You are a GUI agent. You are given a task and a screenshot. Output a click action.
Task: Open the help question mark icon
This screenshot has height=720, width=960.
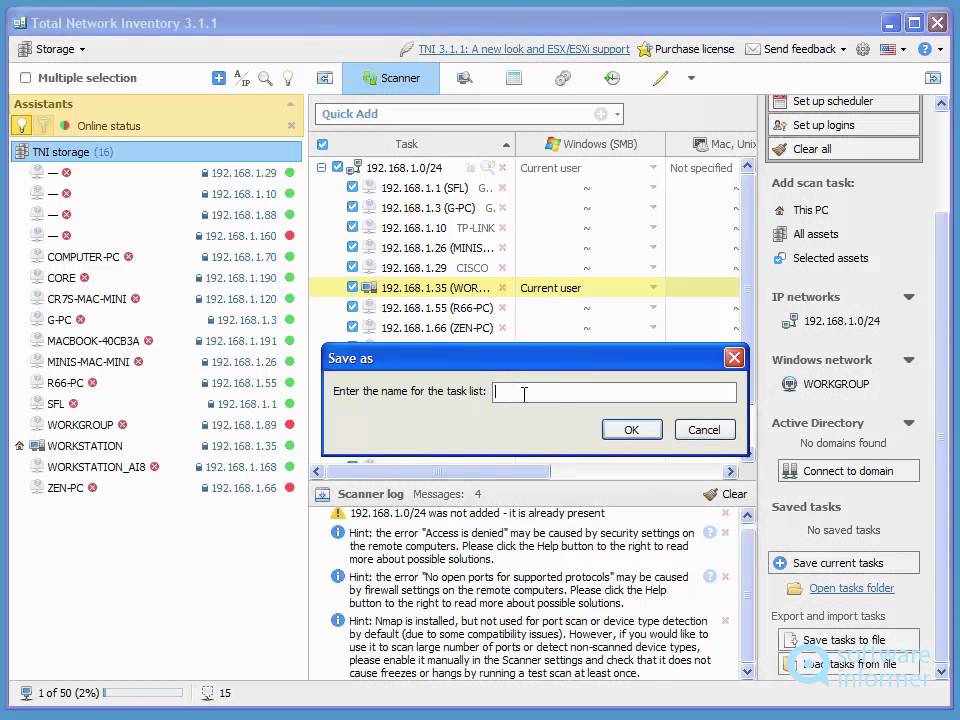click(924, 49)
